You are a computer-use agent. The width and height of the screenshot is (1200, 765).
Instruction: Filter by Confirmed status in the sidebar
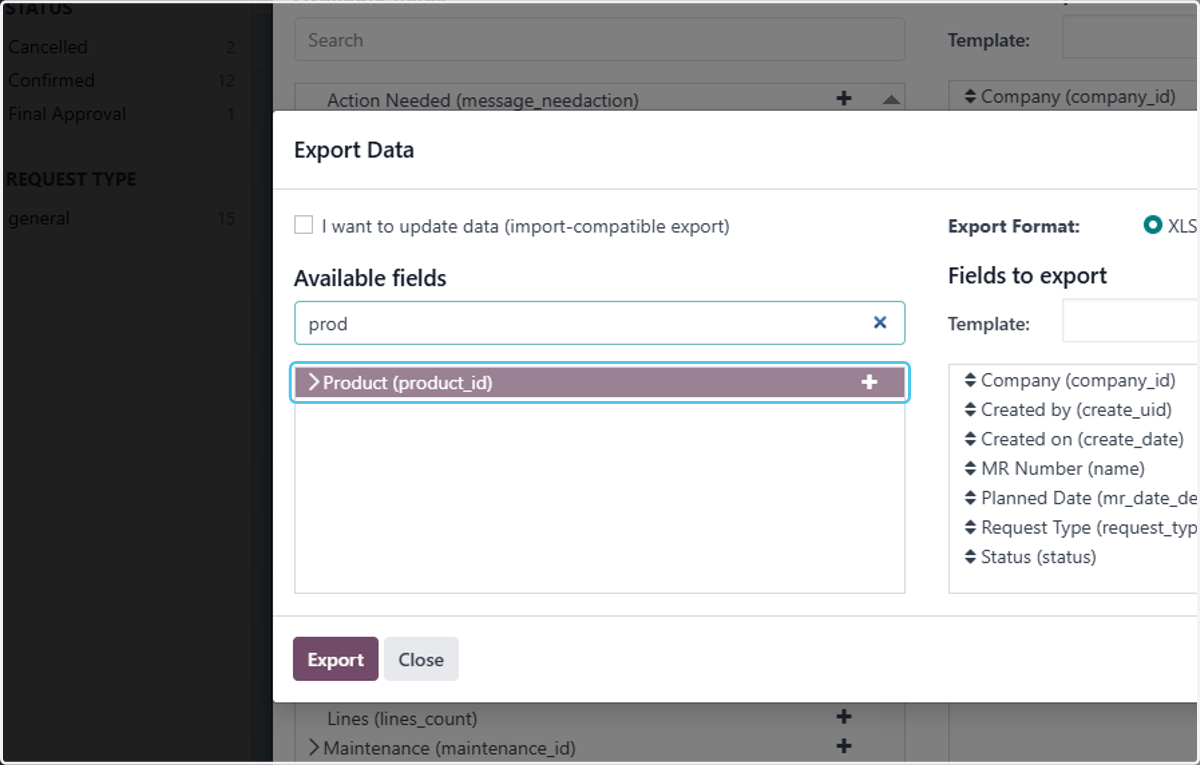click(x=51, y=80)
